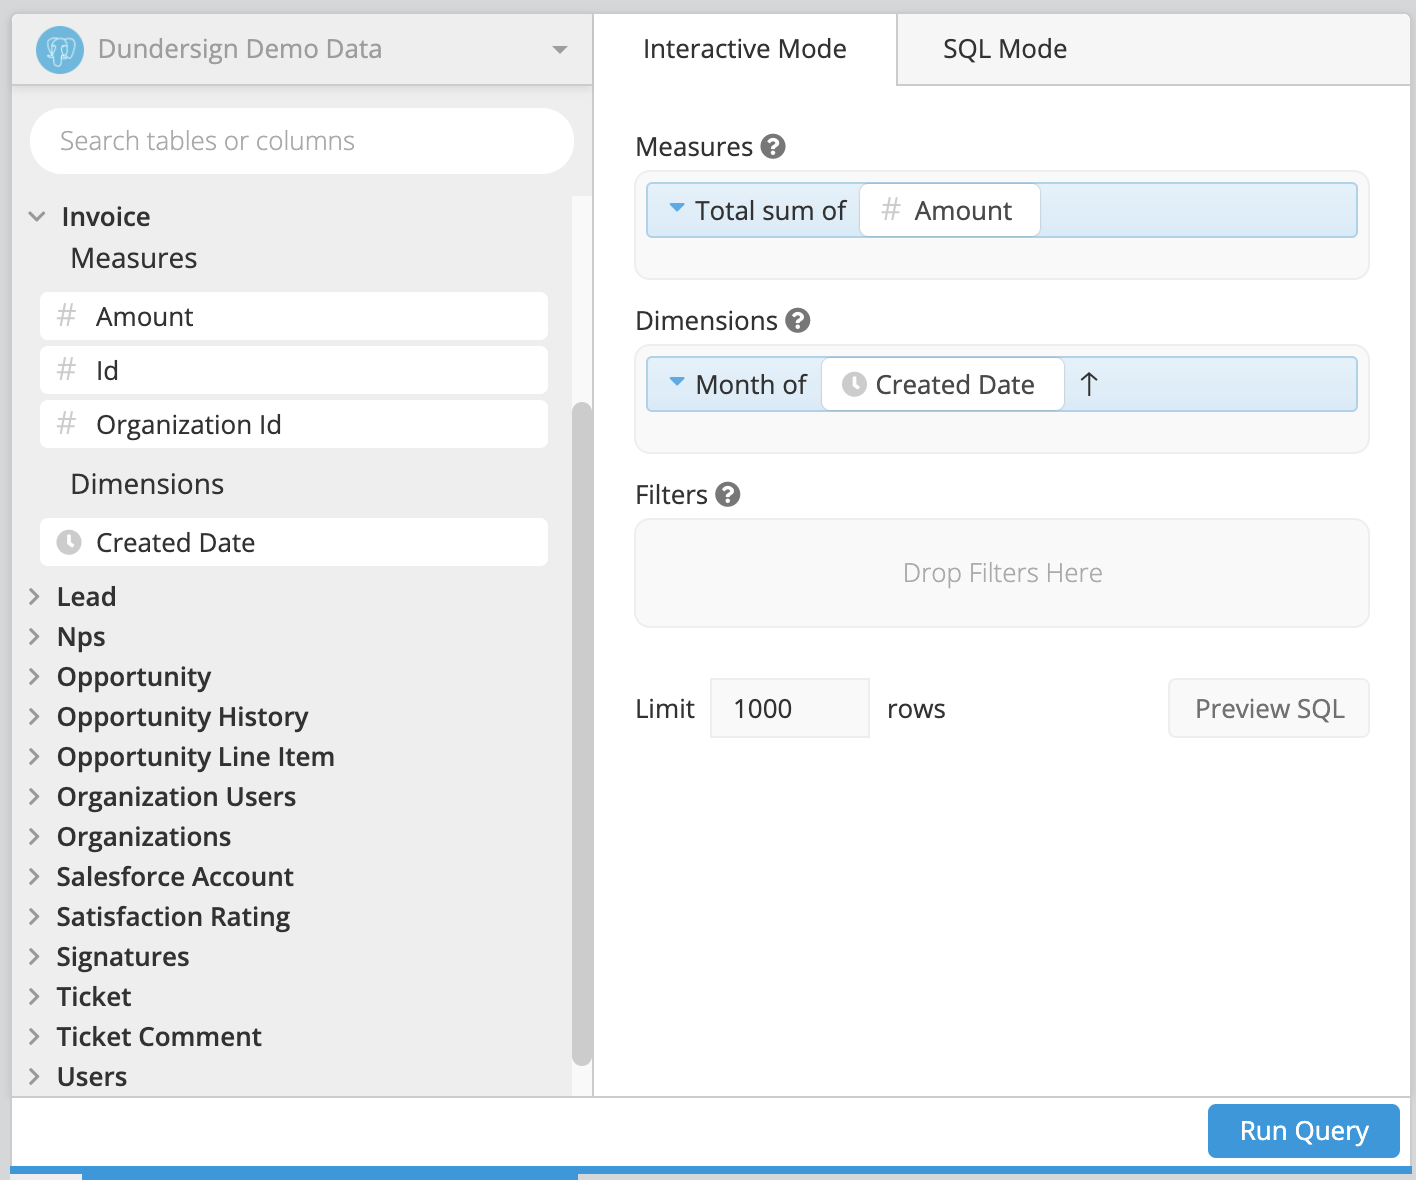Click the Filters help question mark icon
This screenshot has height=1180, width=1416.
(x=728, y=494)
